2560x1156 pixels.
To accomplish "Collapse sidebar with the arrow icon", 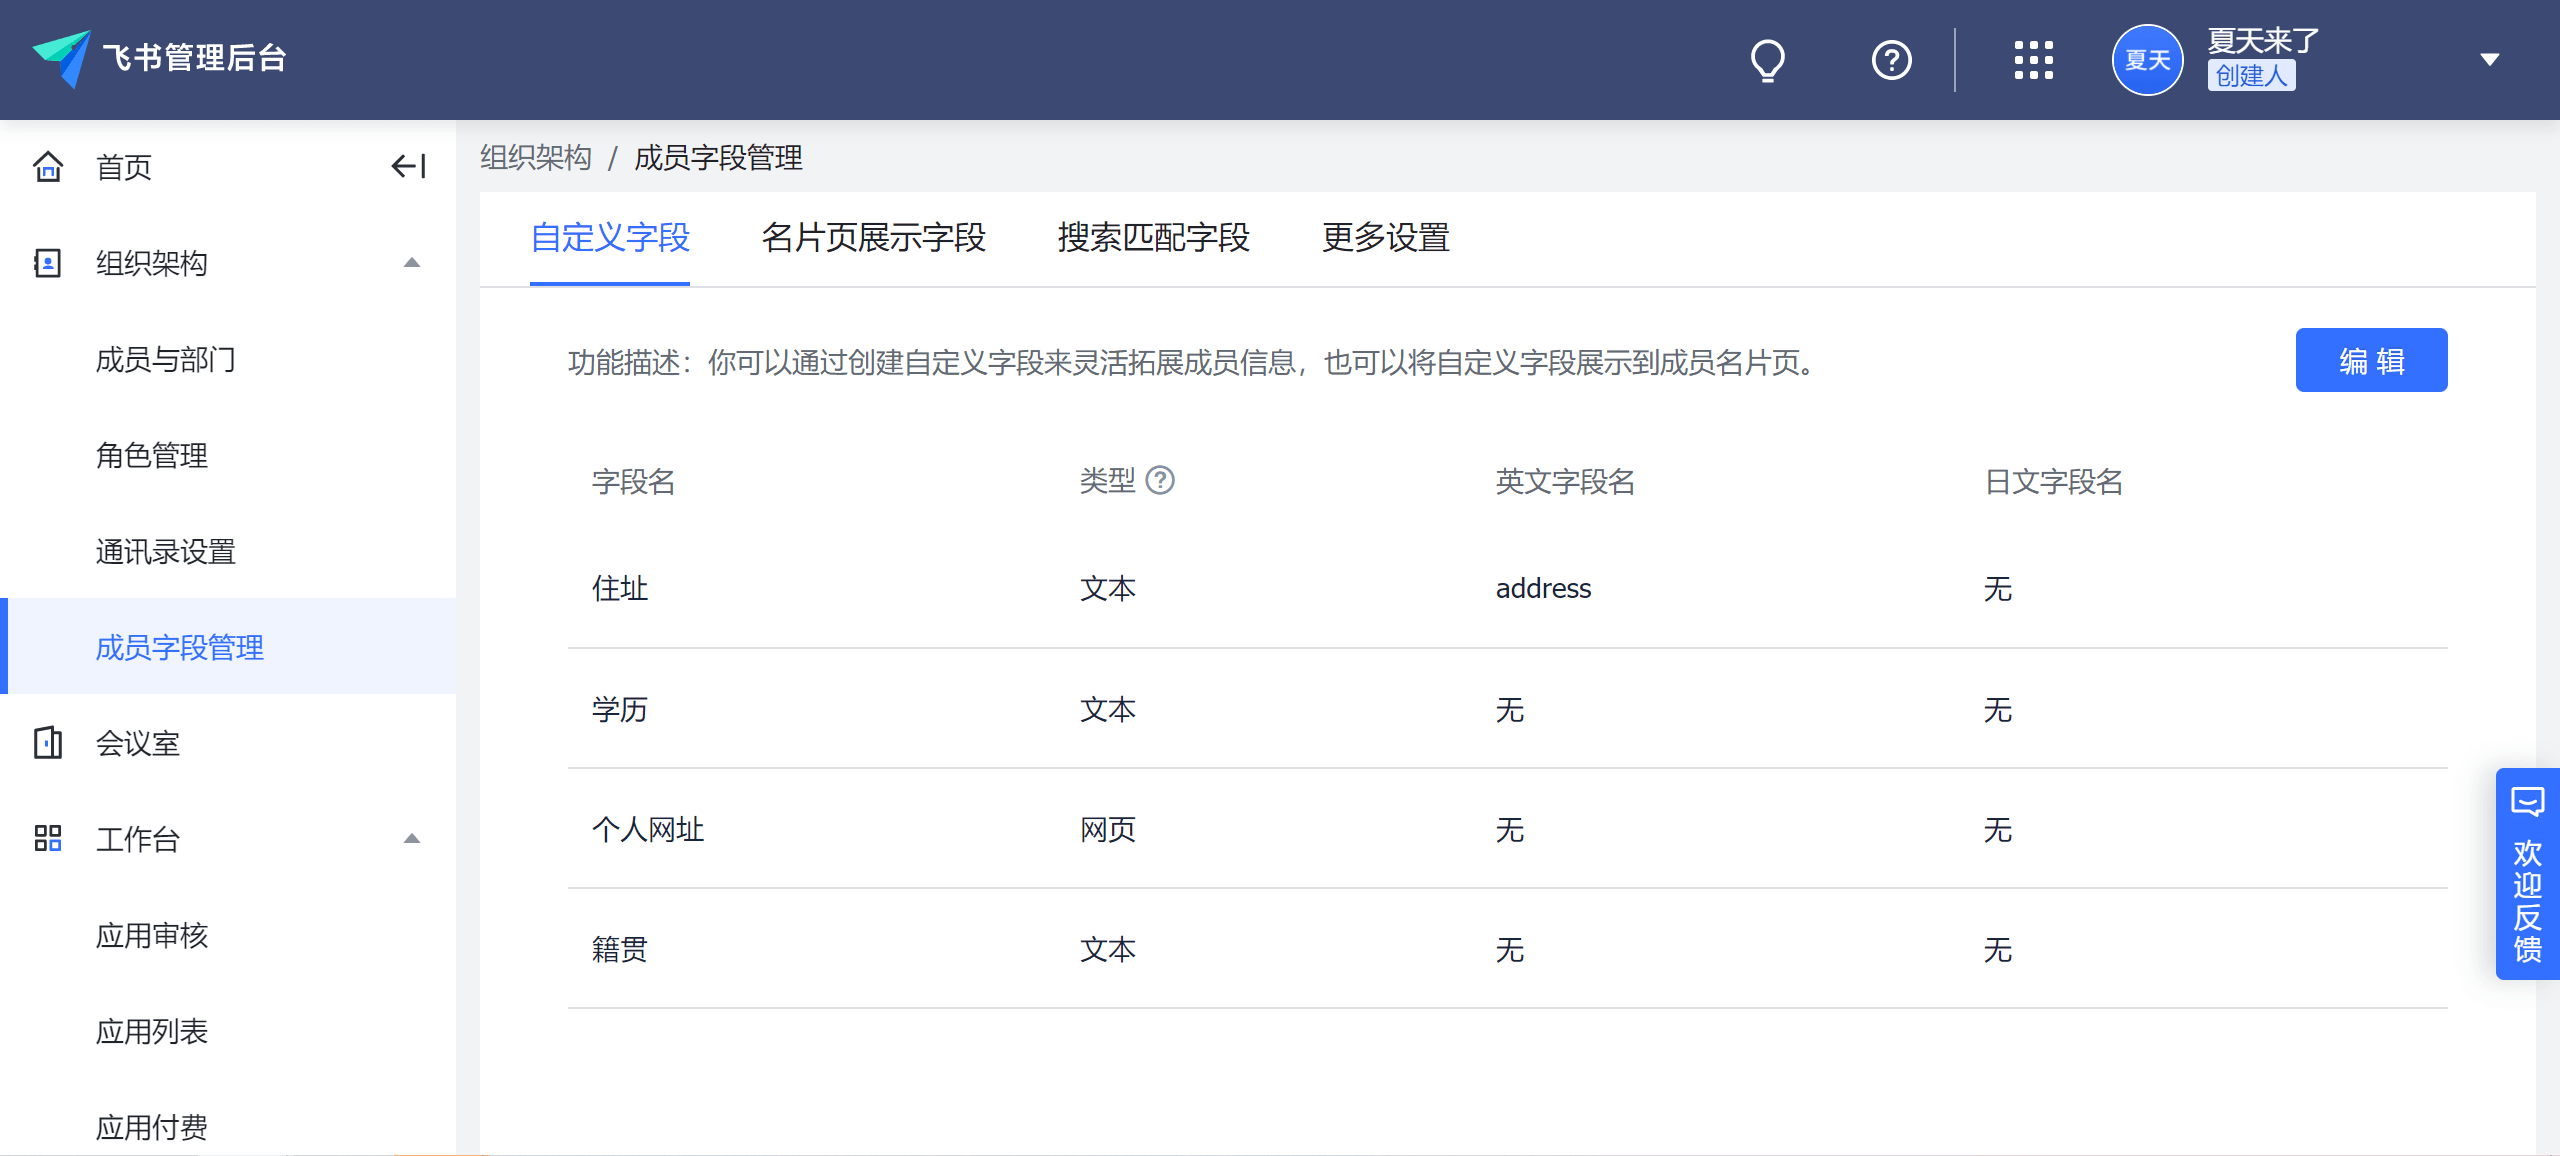I will tap(408, 166).
